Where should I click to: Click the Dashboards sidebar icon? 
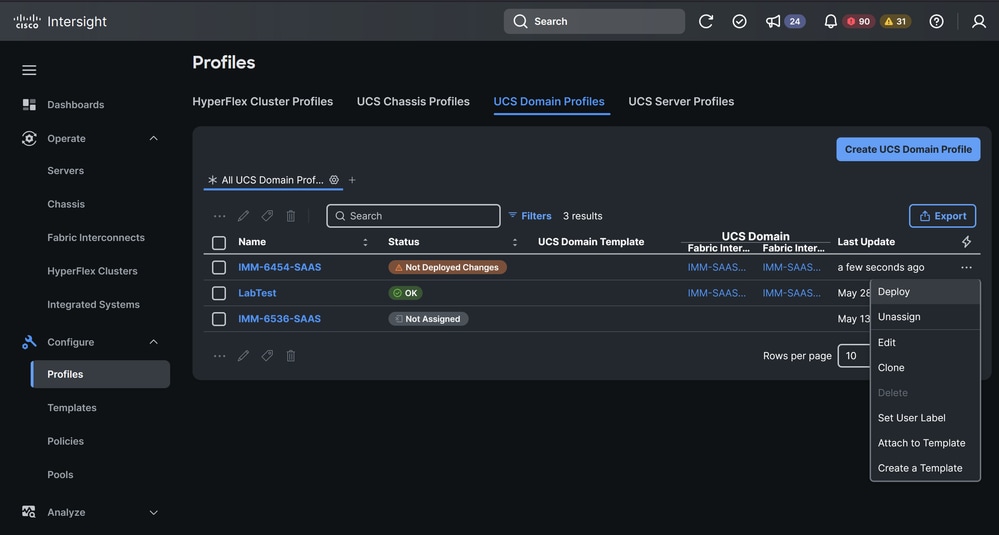pyautogui.click(x=29, y=104)
